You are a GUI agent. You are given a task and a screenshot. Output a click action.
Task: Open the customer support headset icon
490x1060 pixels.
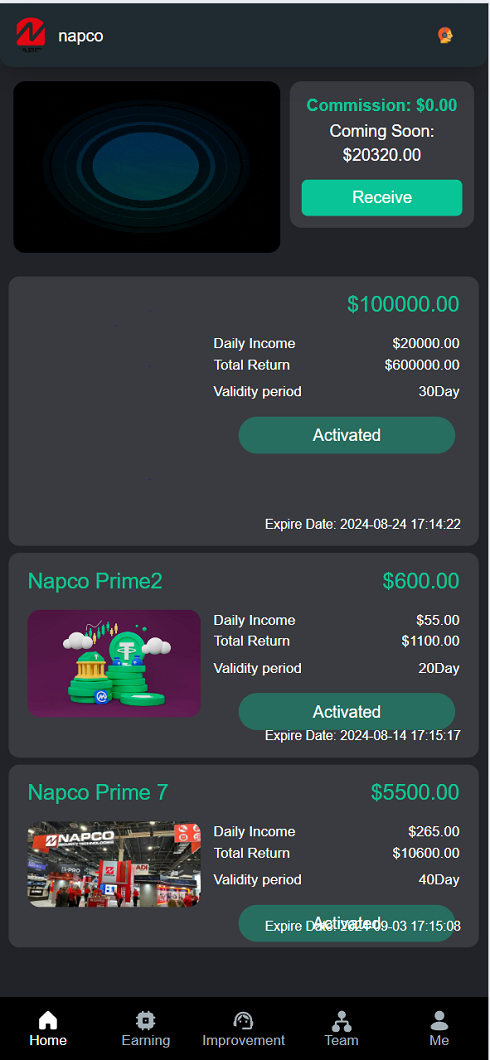445,35
